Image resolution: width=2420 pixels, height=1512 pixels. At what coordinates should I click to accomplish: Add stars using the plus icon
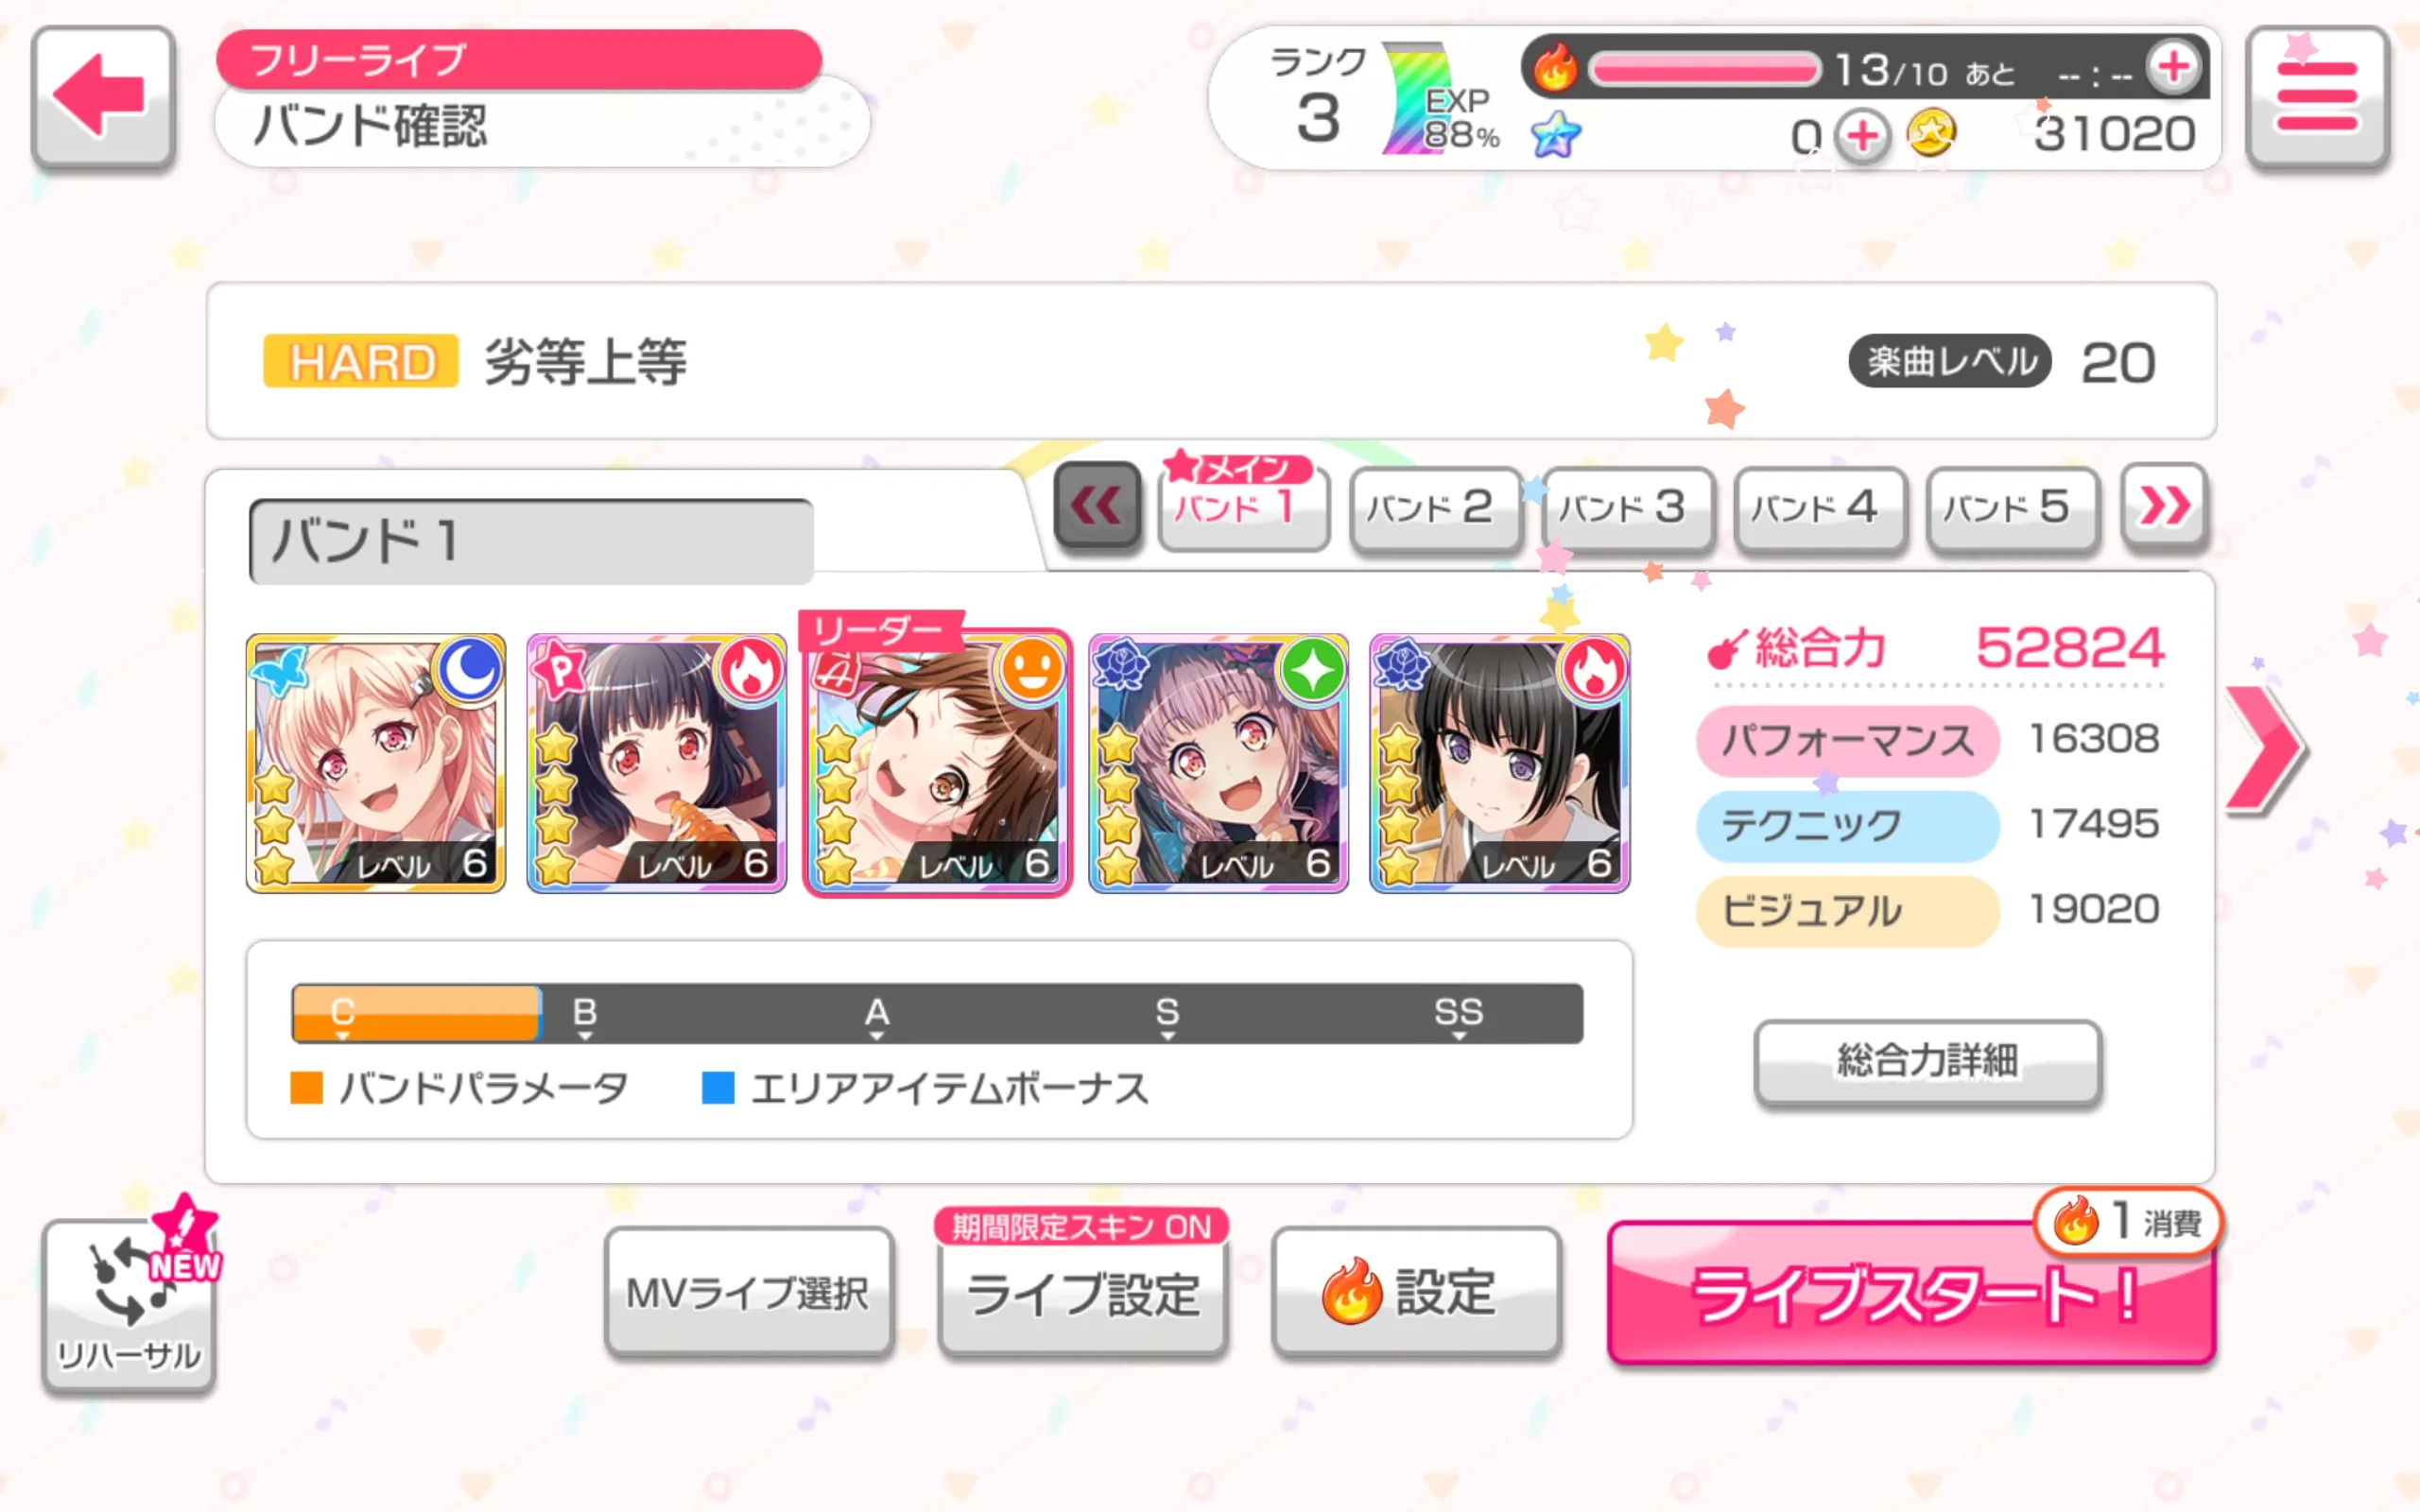point(1862,136)
